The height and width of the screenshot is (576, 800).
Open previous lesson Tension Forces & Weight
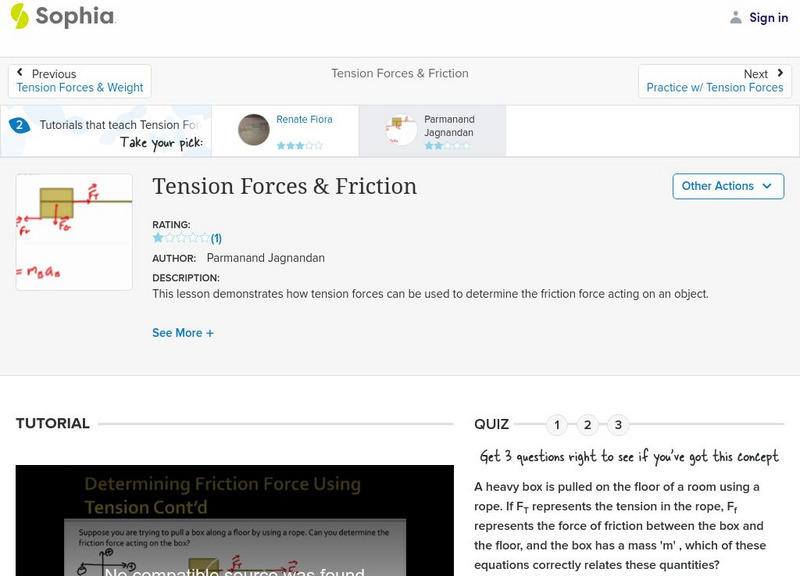80,87
